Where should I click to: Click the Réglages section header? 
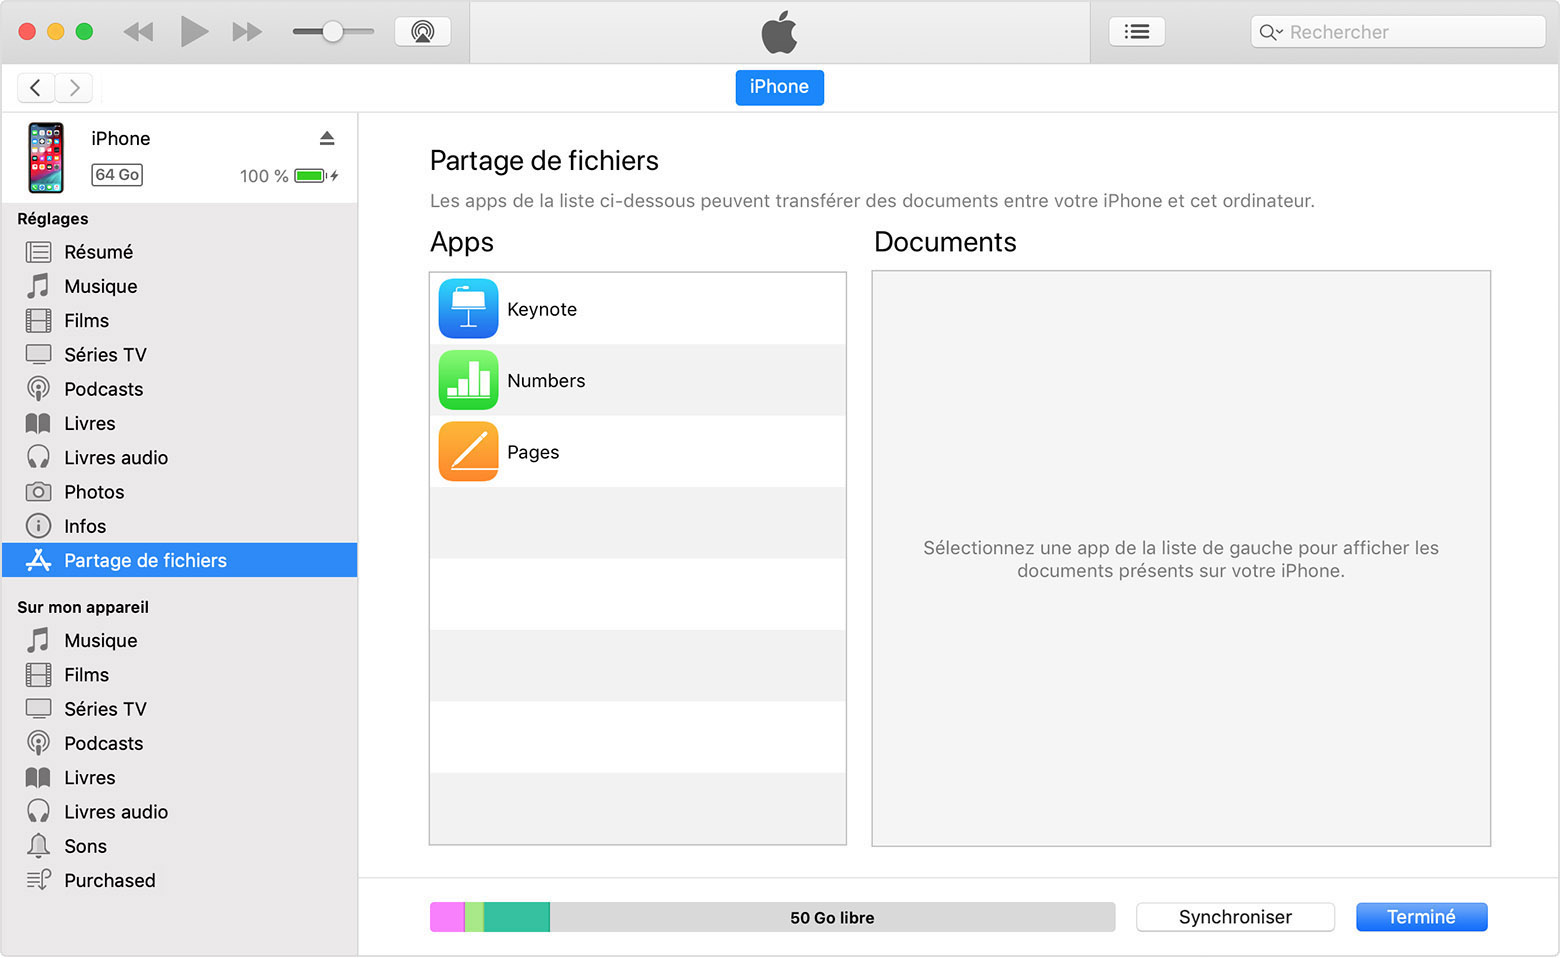coord(53,219)
